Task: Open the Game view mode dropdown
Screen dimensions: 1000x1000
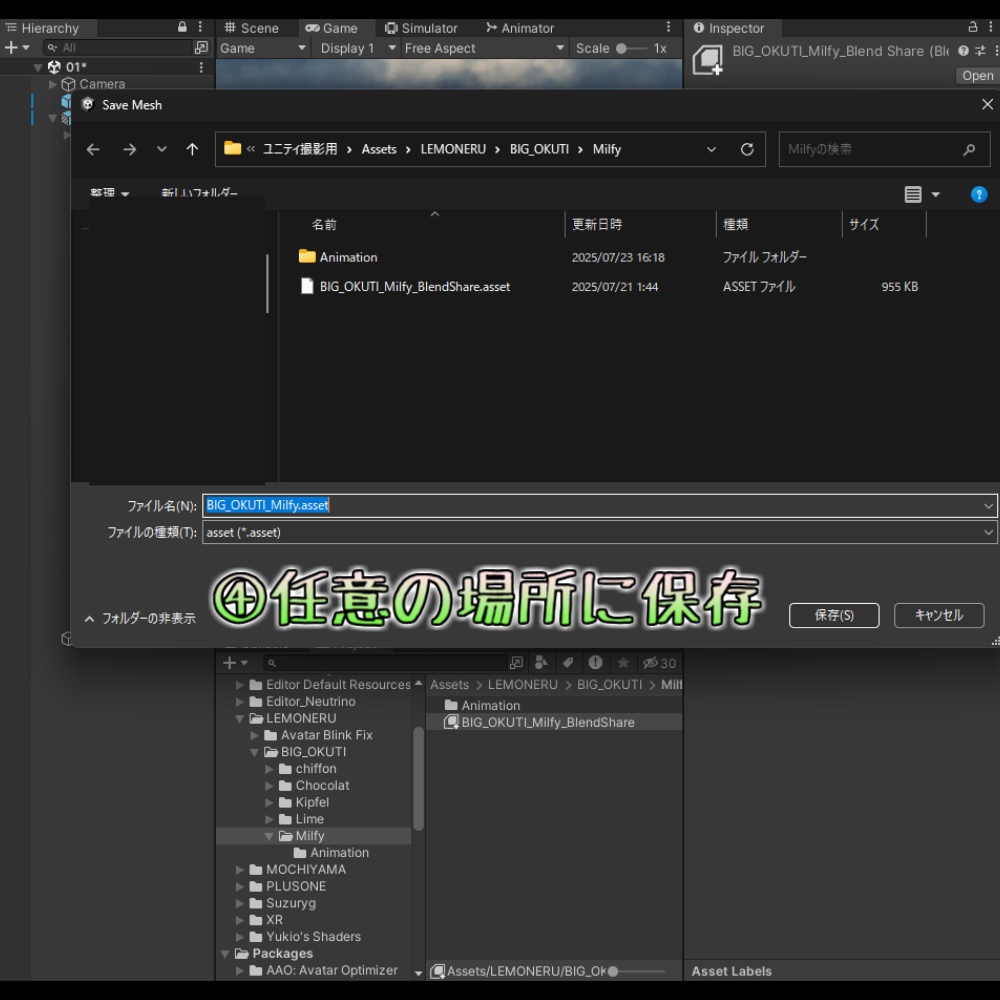Action: pyautogui.click(x=262, y=48)
